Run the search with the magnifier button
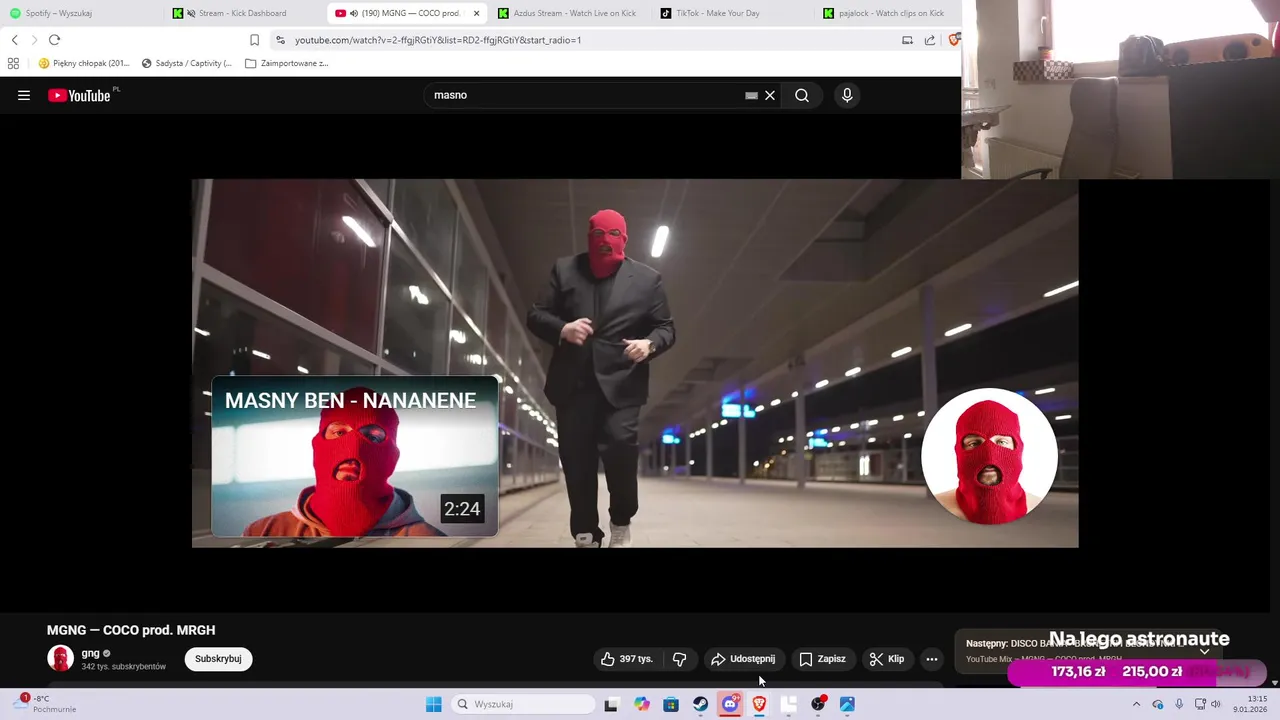The image size is (1280, 720). (x=802, y=95)
